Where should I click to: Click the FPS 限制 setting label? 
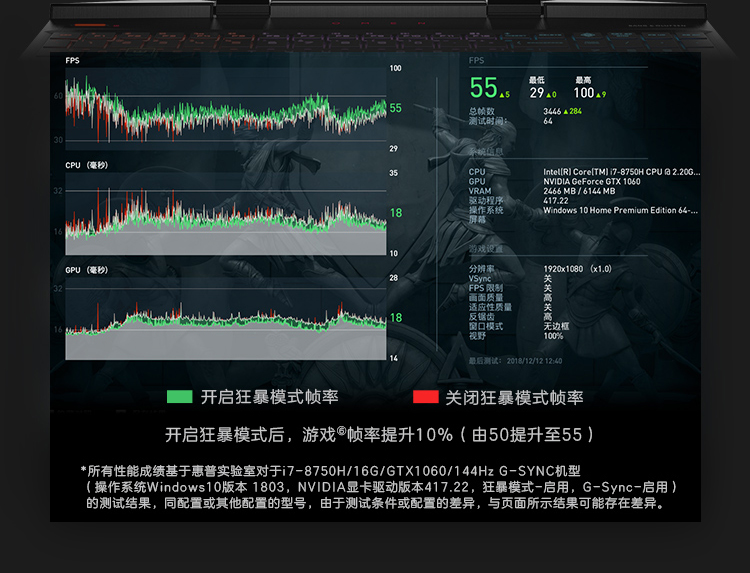[486, 288]
